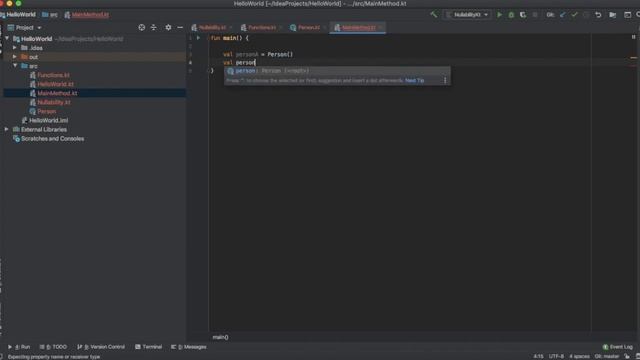Viewport: 640px width, 360px height.
Task: Click the run gutter arrow beside fun main()
Action: [x=198, y=38]
